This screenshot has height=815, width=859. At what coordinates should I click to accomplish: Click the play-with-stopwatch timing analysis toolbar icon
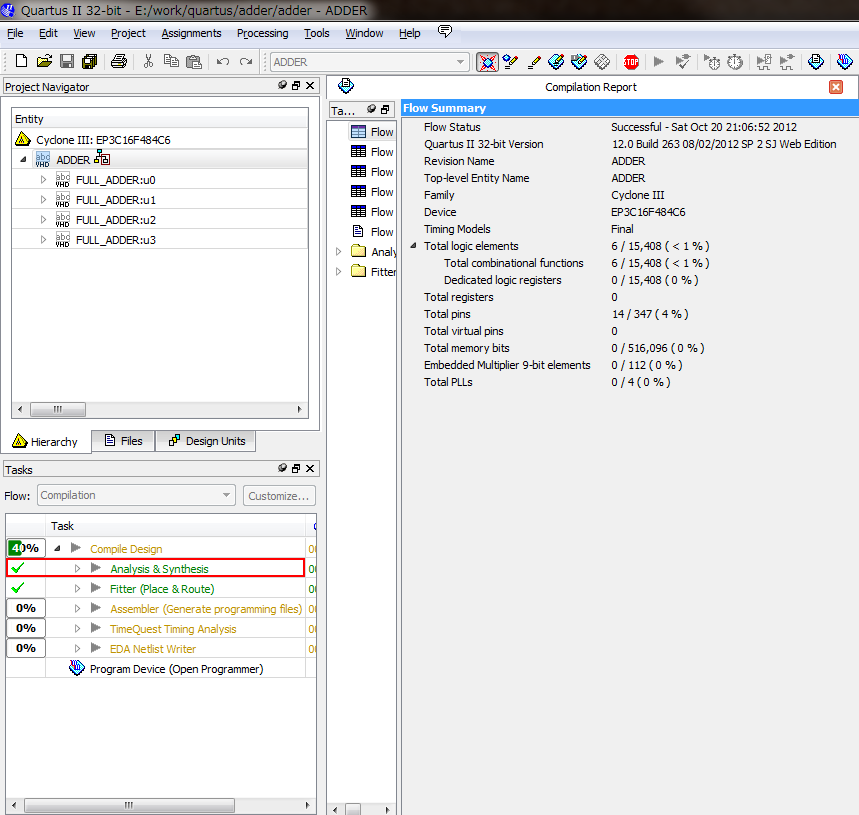pos(712,62)
